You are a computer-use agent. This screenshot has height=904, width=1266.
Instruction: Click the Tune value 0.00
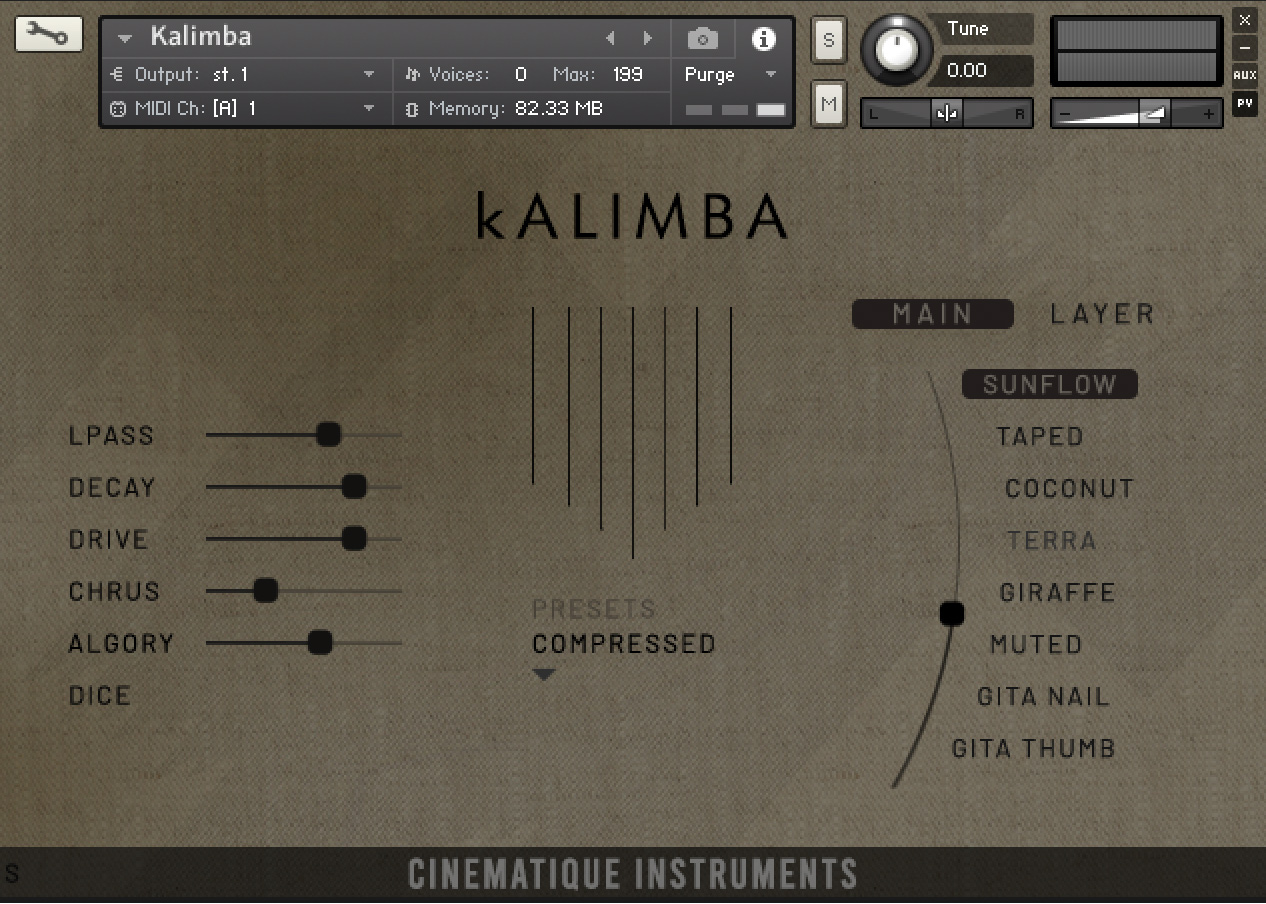(967, 71)
